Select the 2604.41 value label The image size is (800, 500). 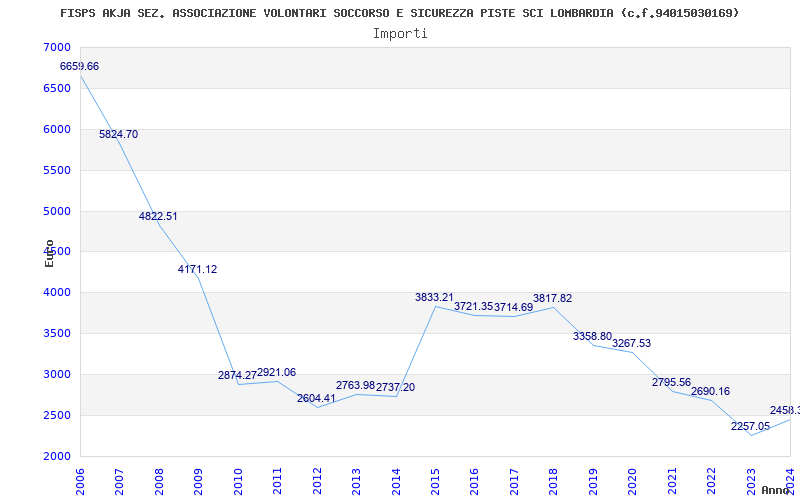(316, 398)
